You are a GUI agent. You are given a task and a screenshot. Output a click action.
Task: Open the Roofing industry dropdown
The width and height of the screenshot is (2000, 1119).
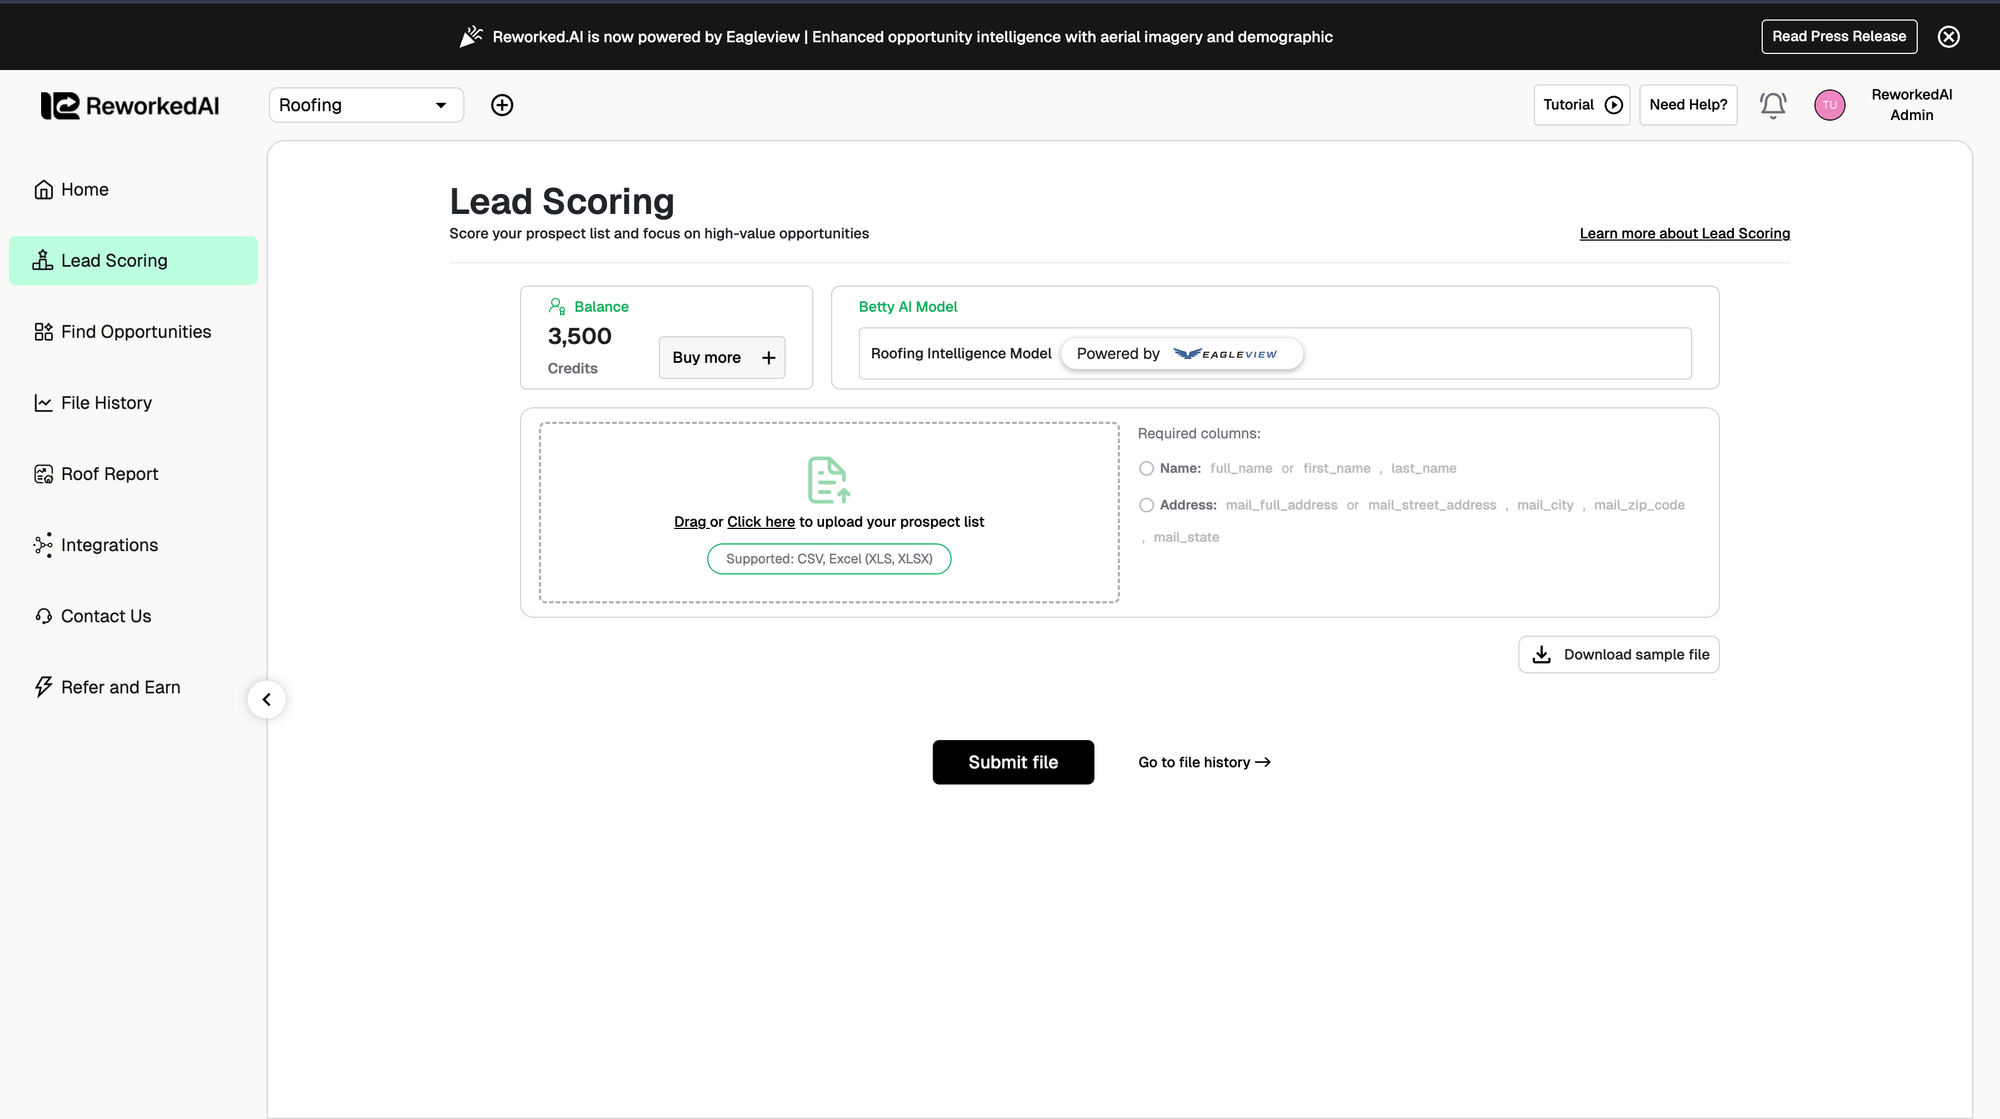[366, 105]
